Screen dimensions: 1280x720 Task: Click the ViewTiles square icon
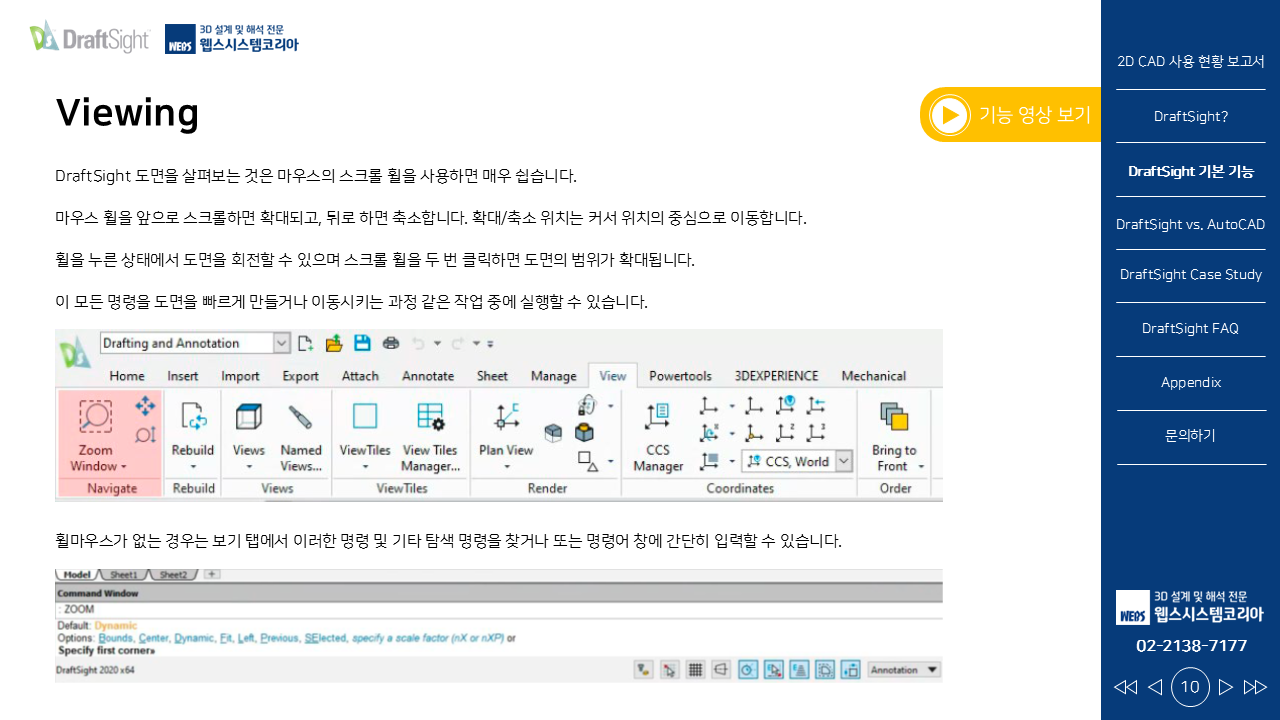(x=365, y=417)
